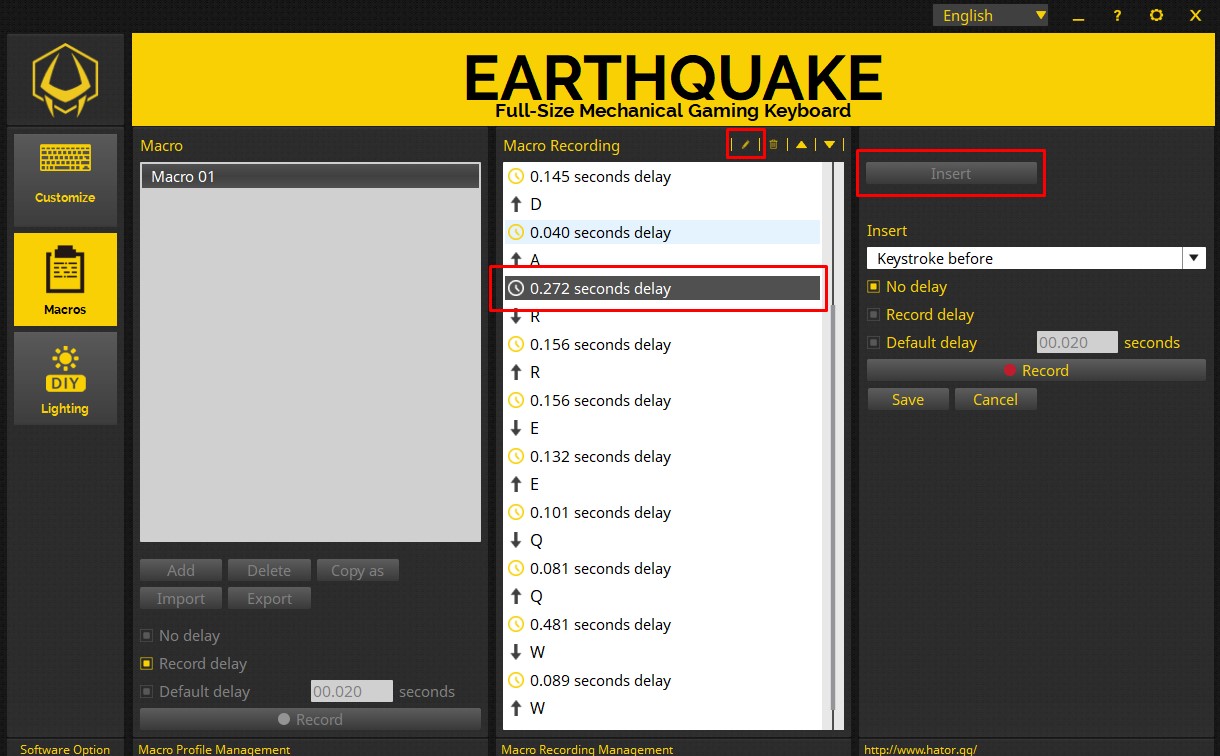Go to the Lighting DIY section
This screenshot has width=1220, height=756.
(65, 378)
